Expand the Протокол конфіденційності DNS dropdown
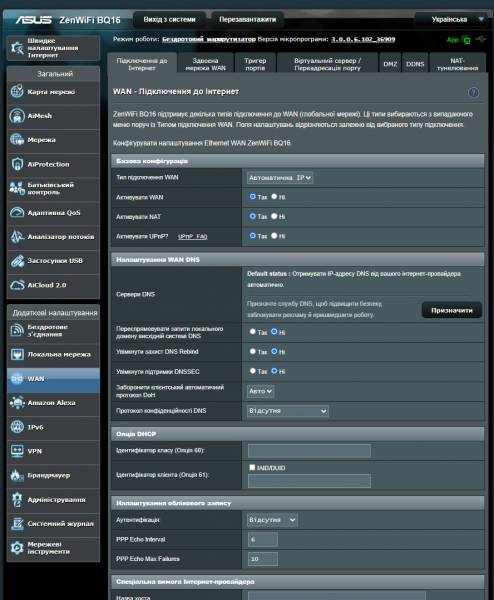494x600 pixels. [288, 411]
